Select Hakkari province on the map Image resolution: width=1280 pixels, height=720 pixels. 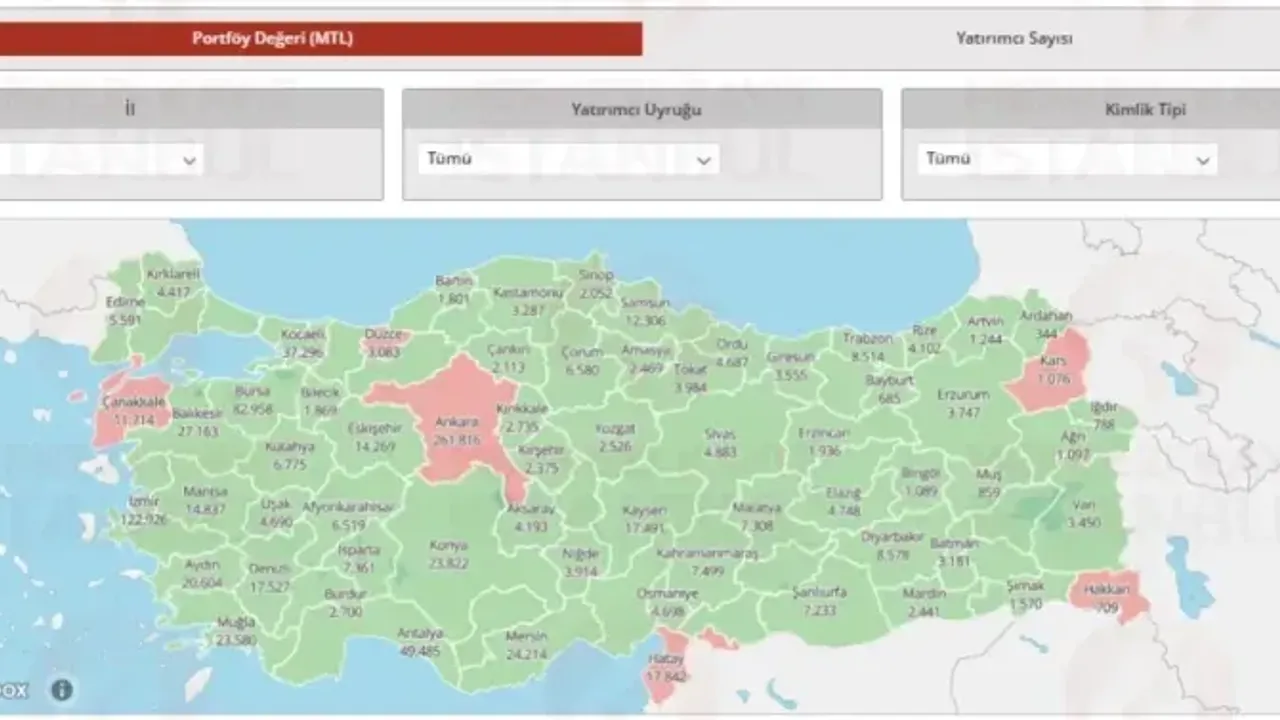pos(1106,596)
